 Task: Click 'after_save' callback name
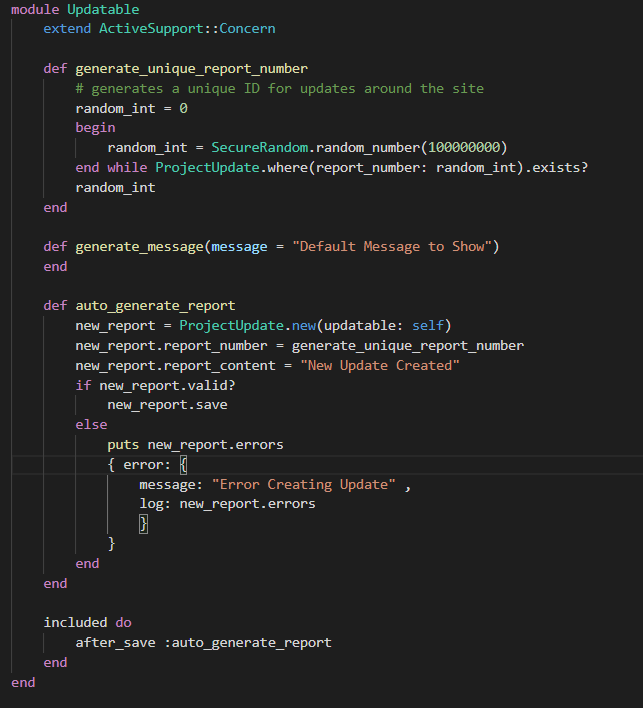click(115, 643)
